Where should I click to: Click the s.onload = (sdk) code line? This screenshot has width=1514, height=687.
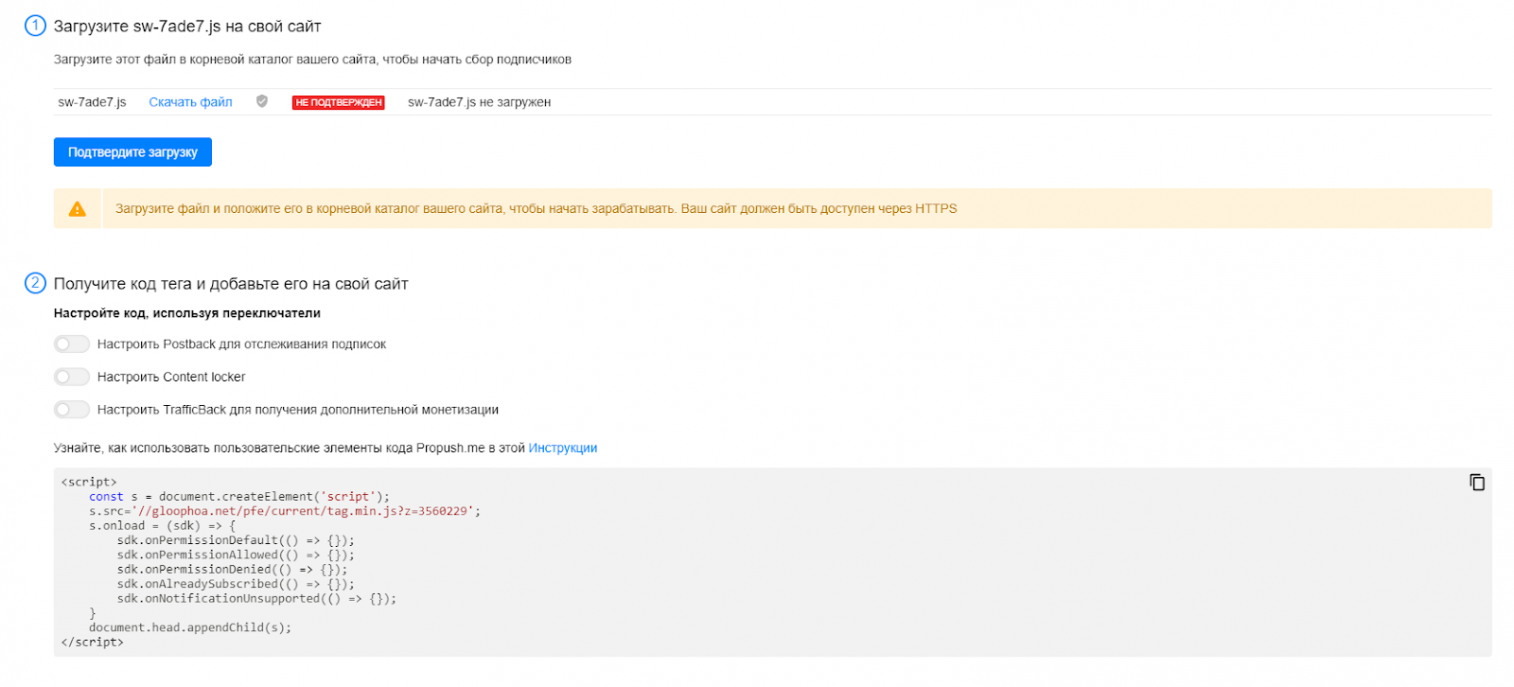162,525
